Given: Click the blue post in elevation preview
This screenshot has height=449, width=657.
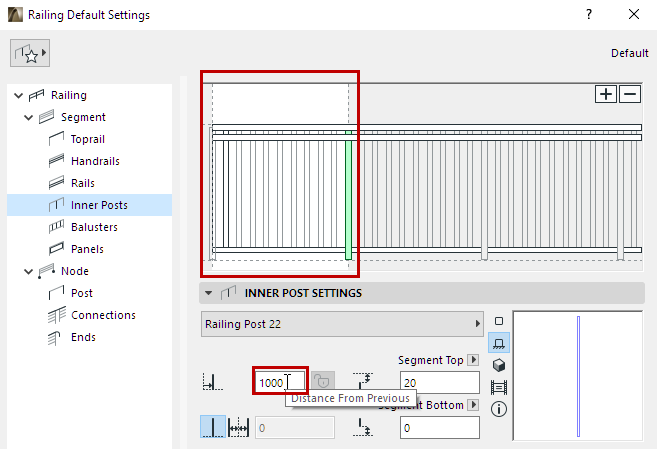Looking at the screenshot, I should 578,376.
